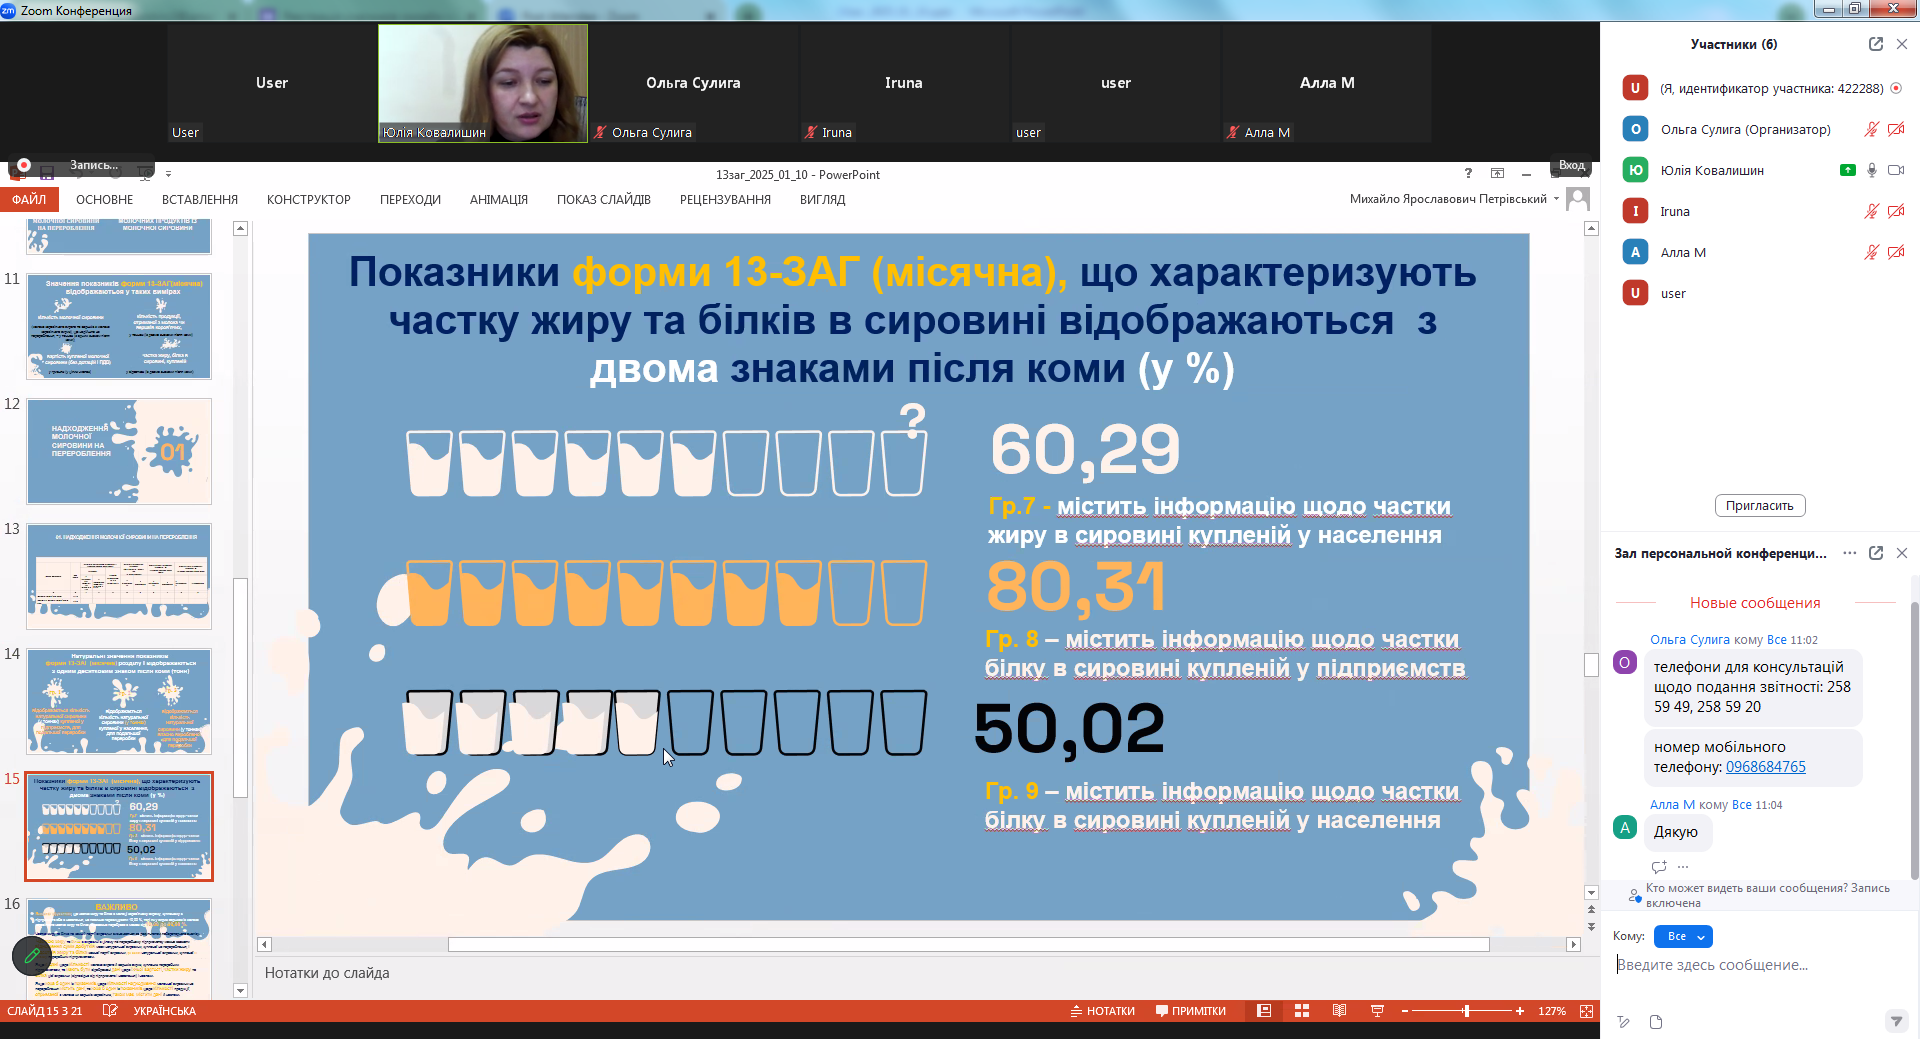The image size is (1920, 1039).
Task: Attach a file to chat message
Action: (1656, 1022)
